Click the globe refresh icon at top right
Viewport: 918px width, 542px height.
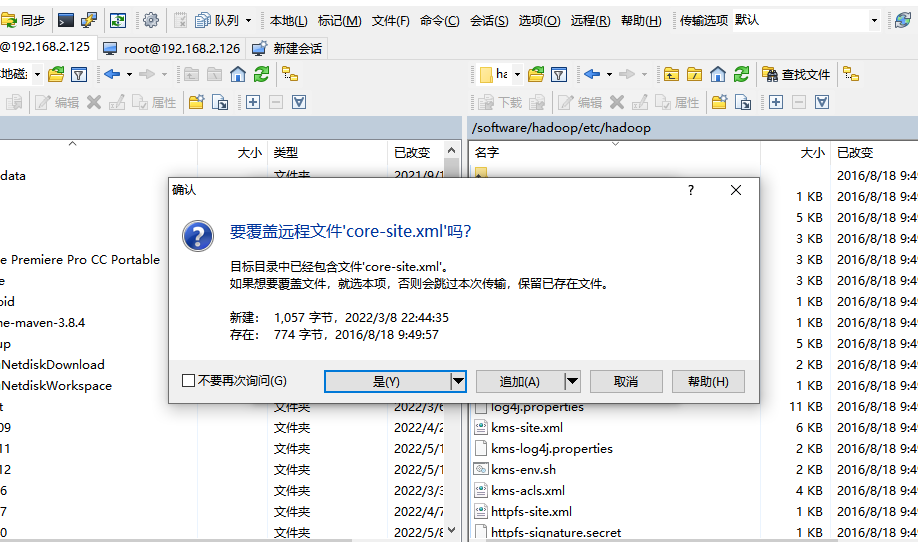point(902,20)
